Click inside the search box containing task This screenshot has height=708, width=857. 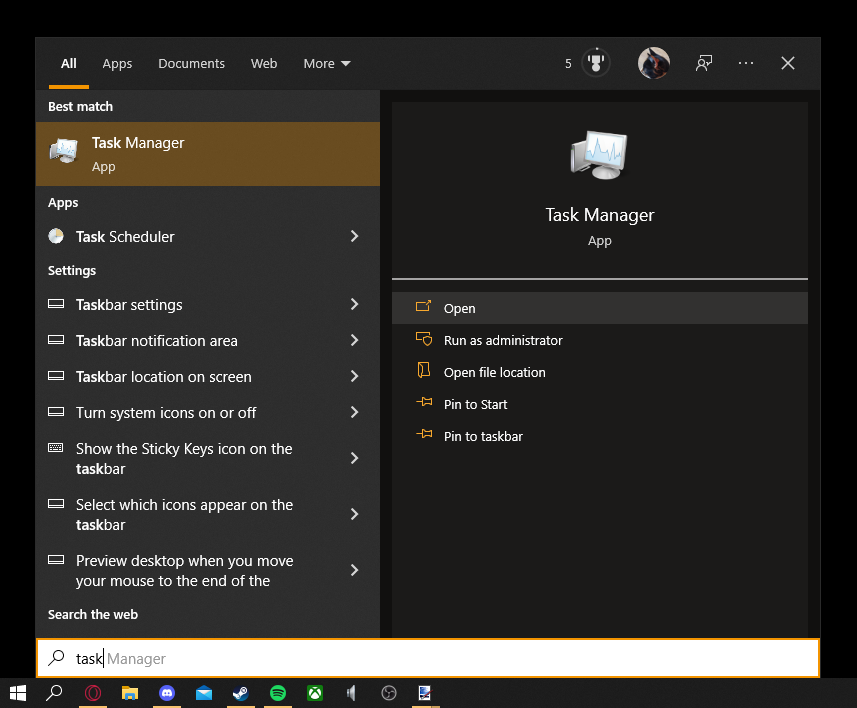click(x=428, y=658)
